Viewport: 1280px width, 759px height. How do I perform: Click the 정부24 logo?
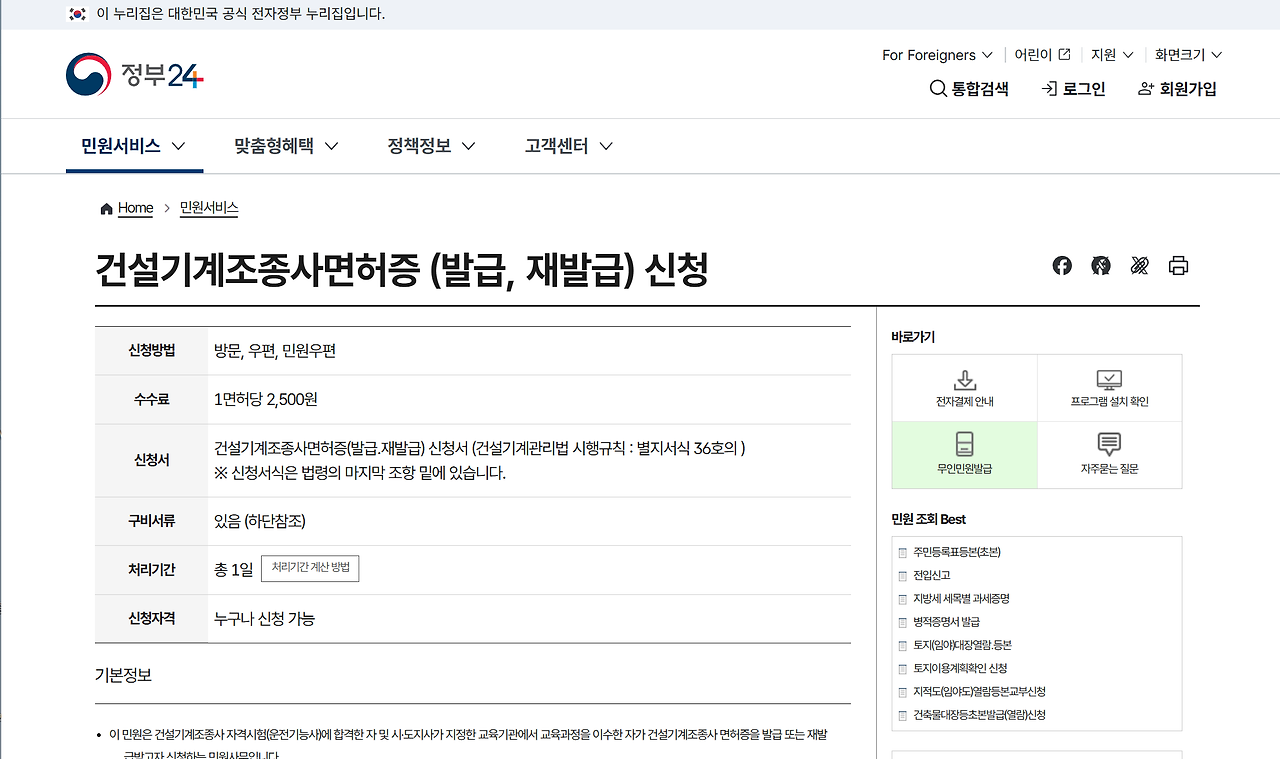[x=135, y=75]
